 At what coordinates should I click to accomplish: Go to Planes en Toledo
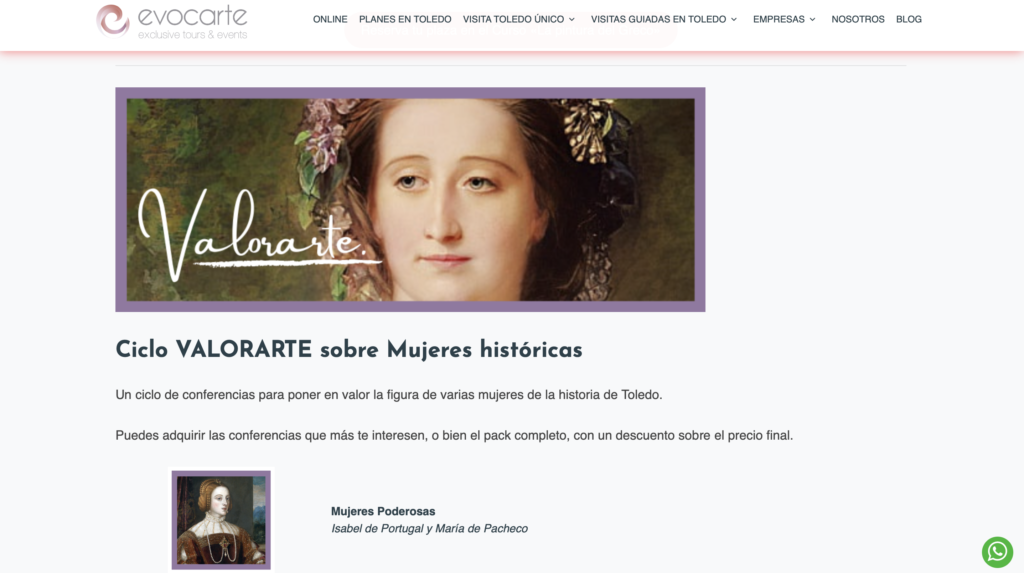coord(405,20)
